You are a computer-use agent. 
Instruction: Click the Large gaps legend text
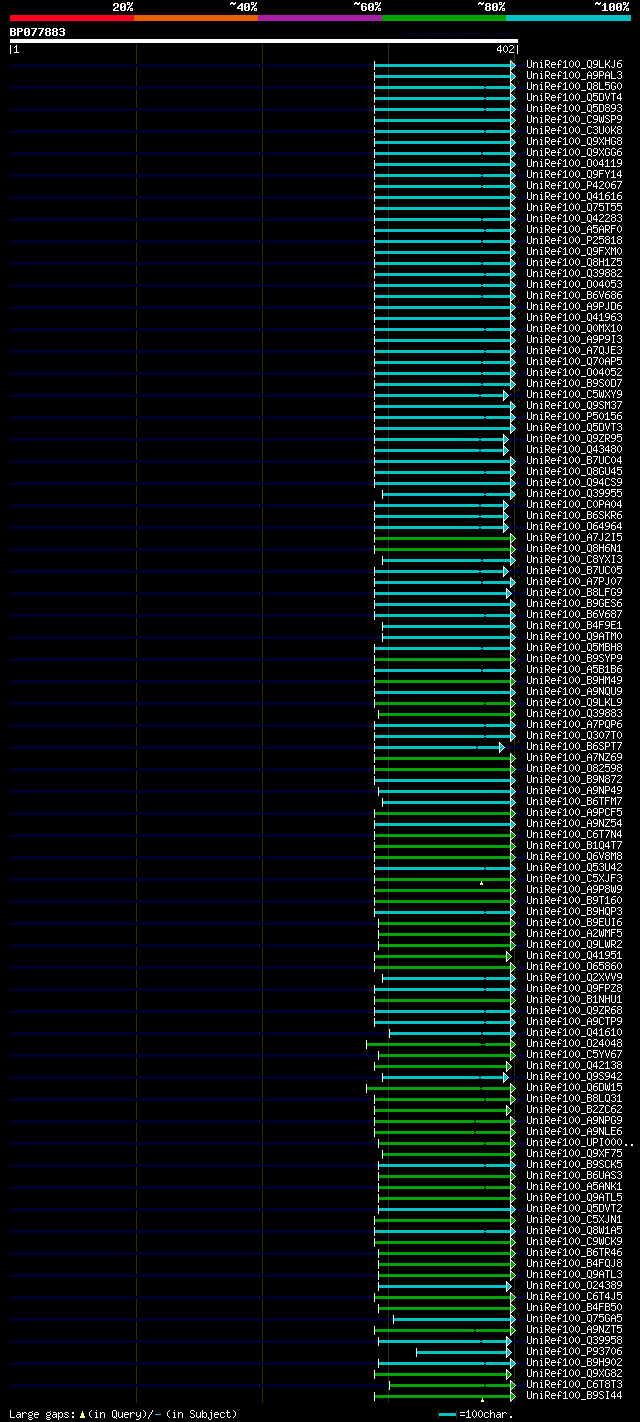click(123, 1414)
